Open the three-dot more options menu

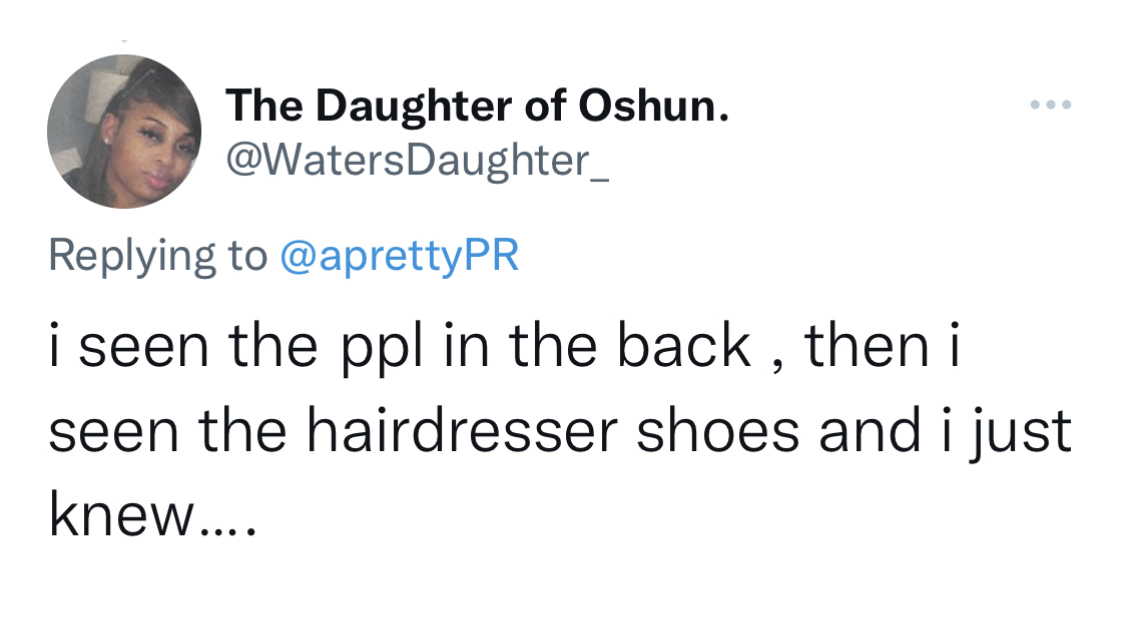[1050, 105]
